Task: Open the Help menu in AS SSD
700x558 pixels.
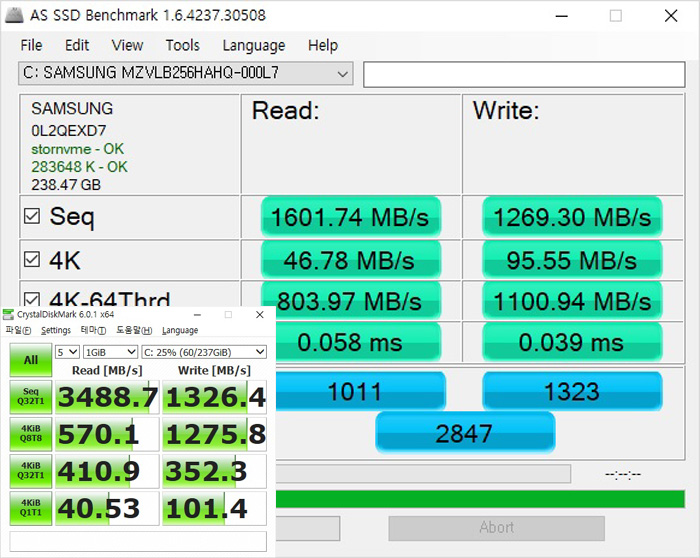Action: (x=323, y=46)
